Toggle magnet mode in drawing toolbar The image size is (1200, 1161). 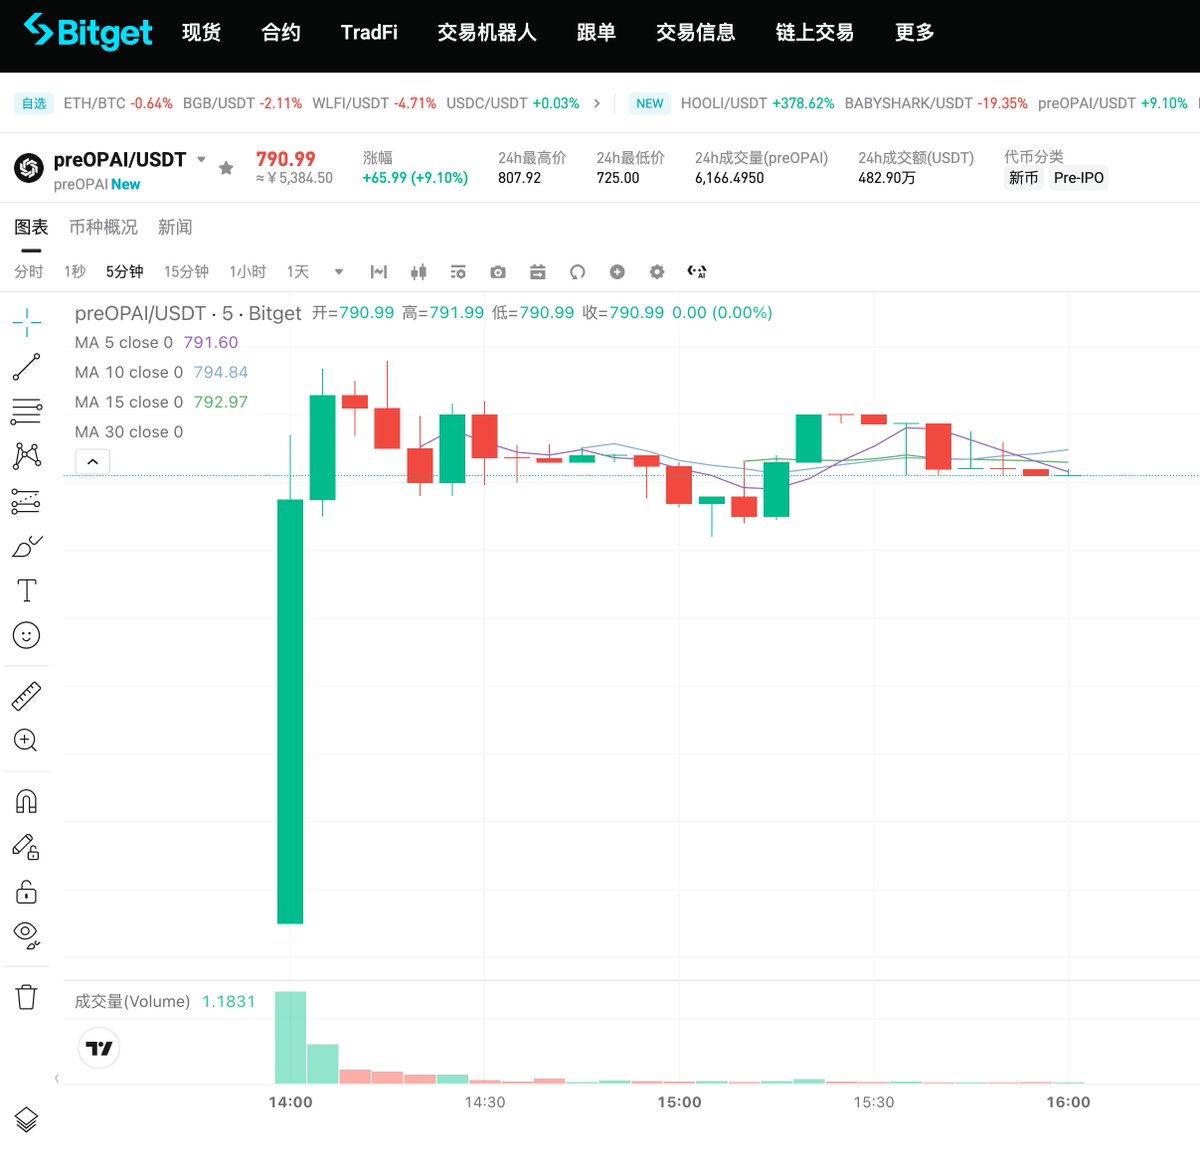(27, 801)
